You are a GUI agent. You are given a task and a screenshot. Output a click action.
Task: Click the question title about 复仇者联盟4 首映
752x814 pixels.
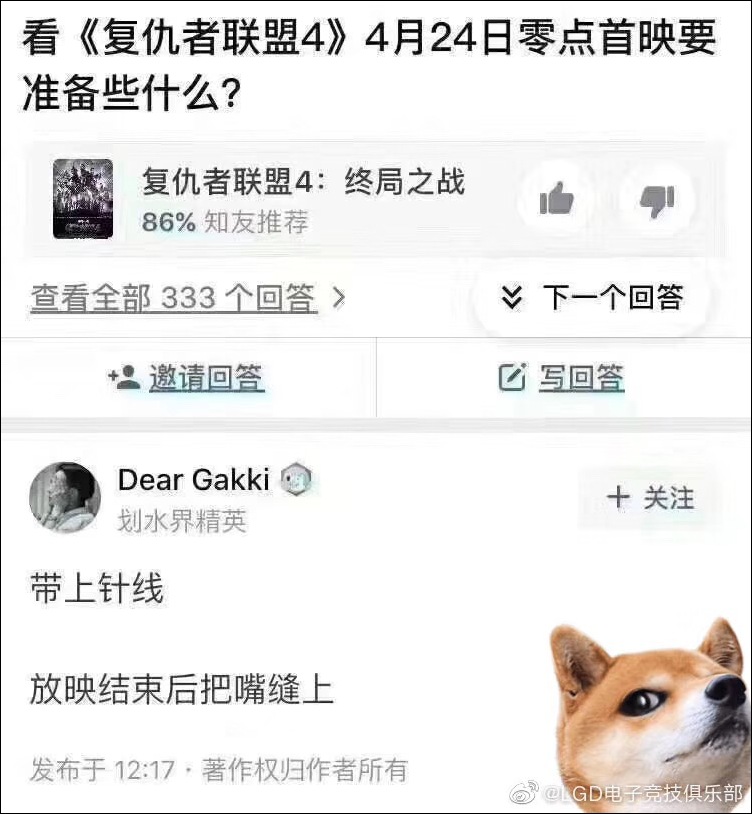(369, 65)
